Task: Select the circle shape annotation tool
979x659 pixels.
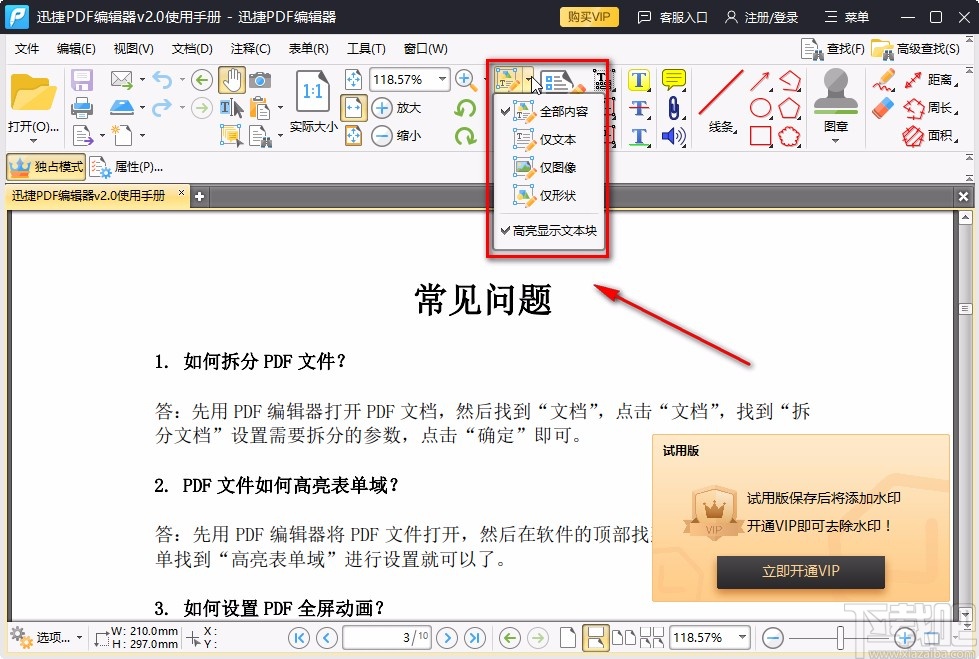Action: (759, 108)
